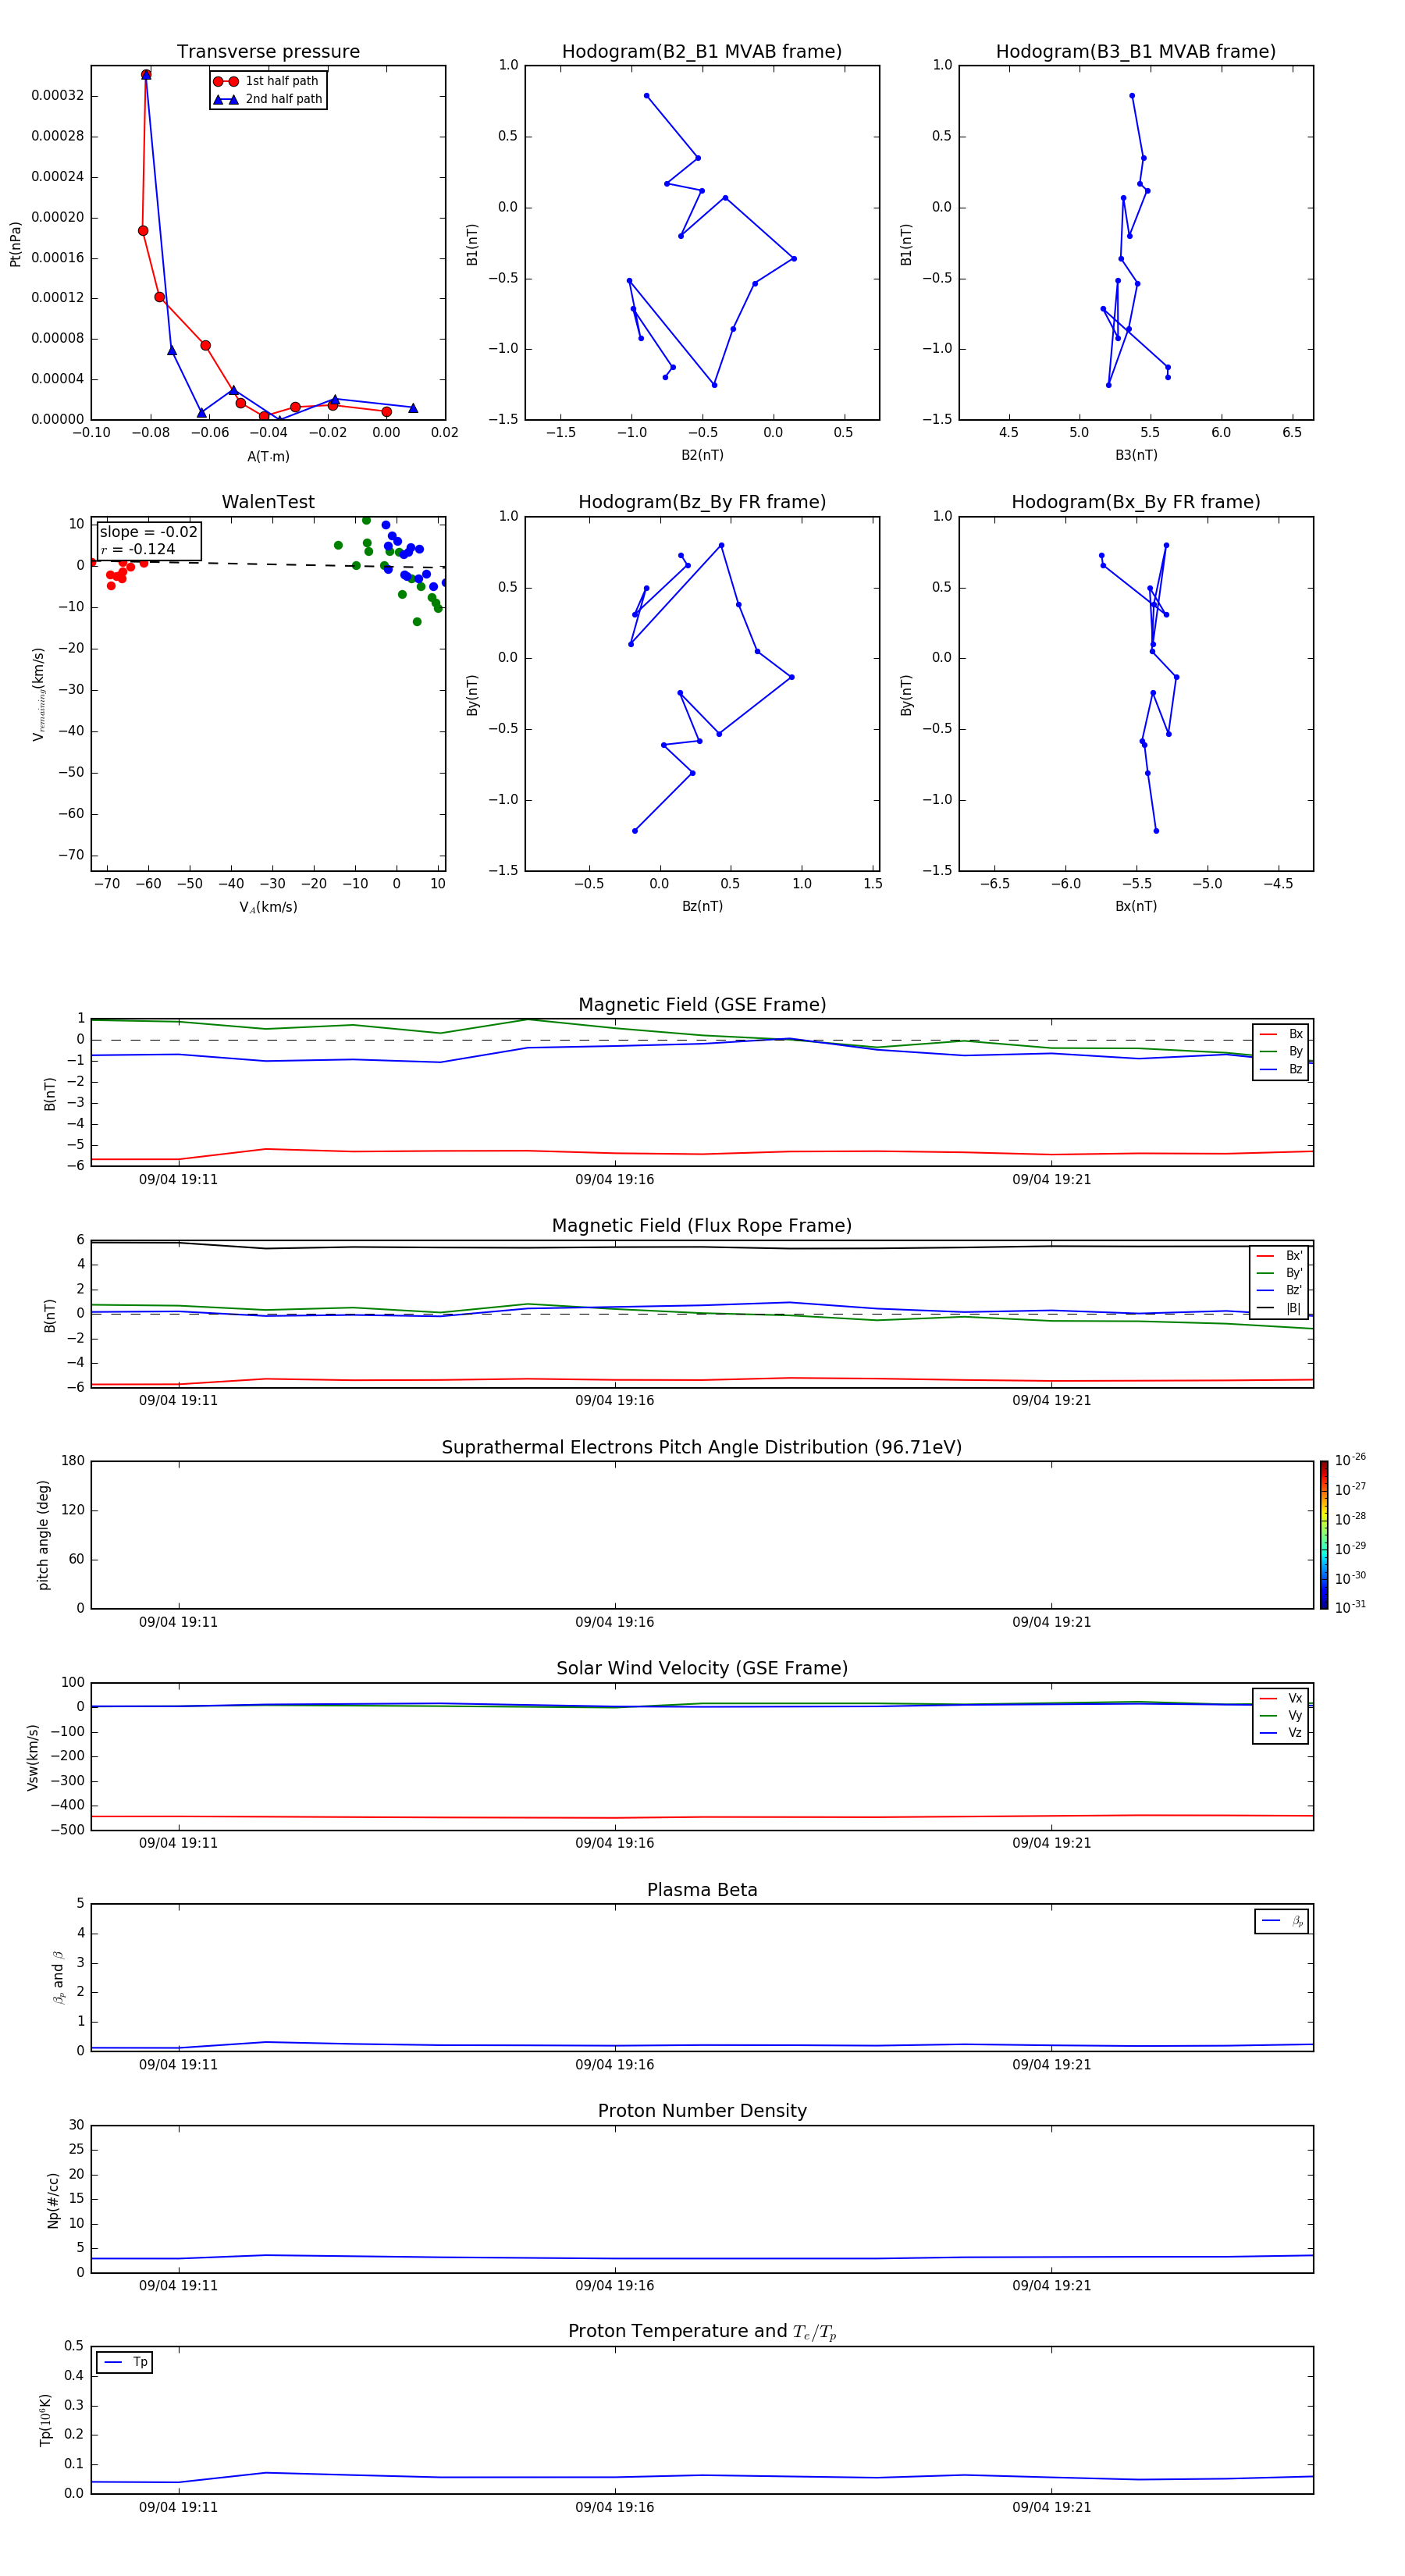The image size is (1405, 2576).
Task: Click the 'B2(nT)' x-axis label
Action: point(702,455)
